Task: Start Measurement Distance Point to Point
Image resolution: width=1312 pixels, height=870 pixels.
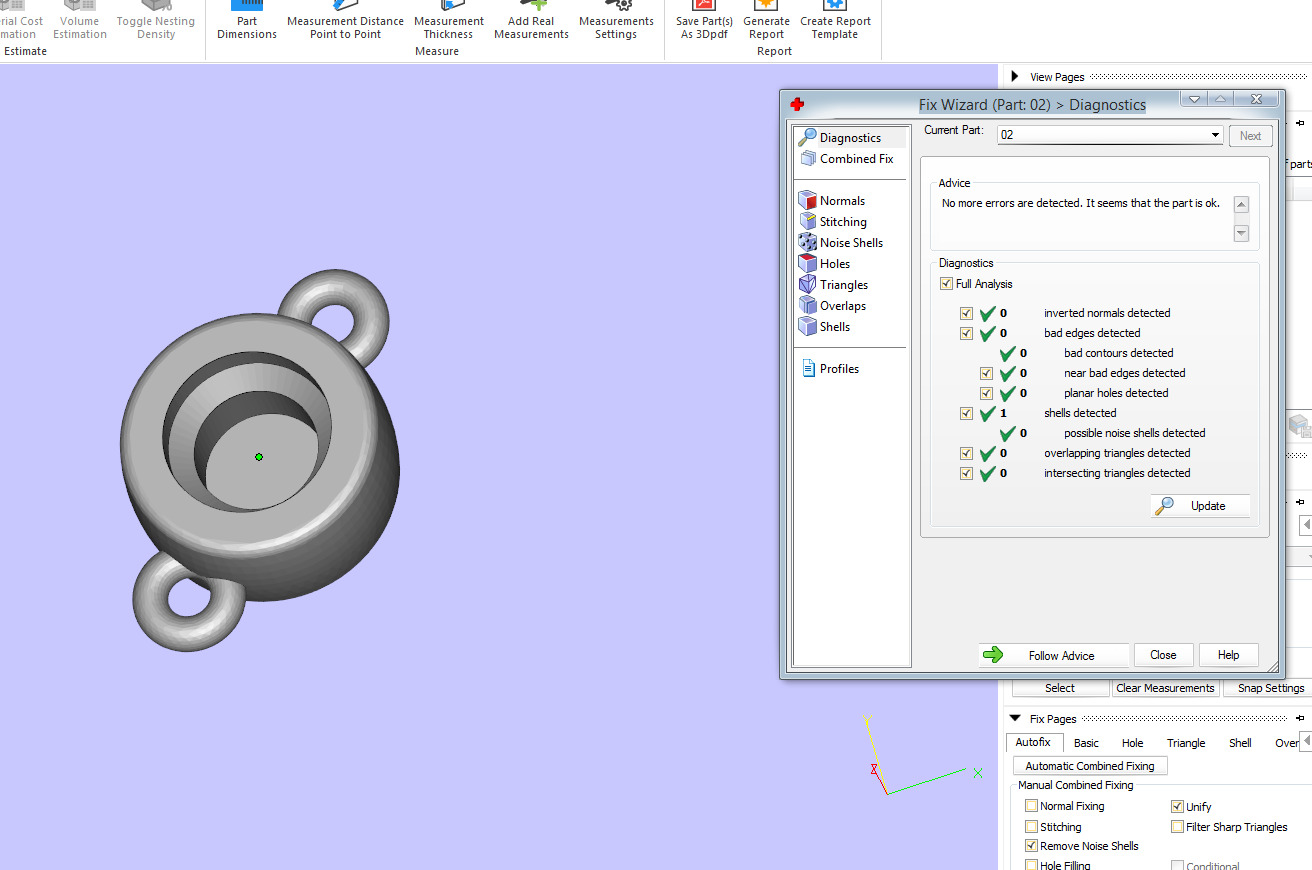Action: click(x=345, y=21)
